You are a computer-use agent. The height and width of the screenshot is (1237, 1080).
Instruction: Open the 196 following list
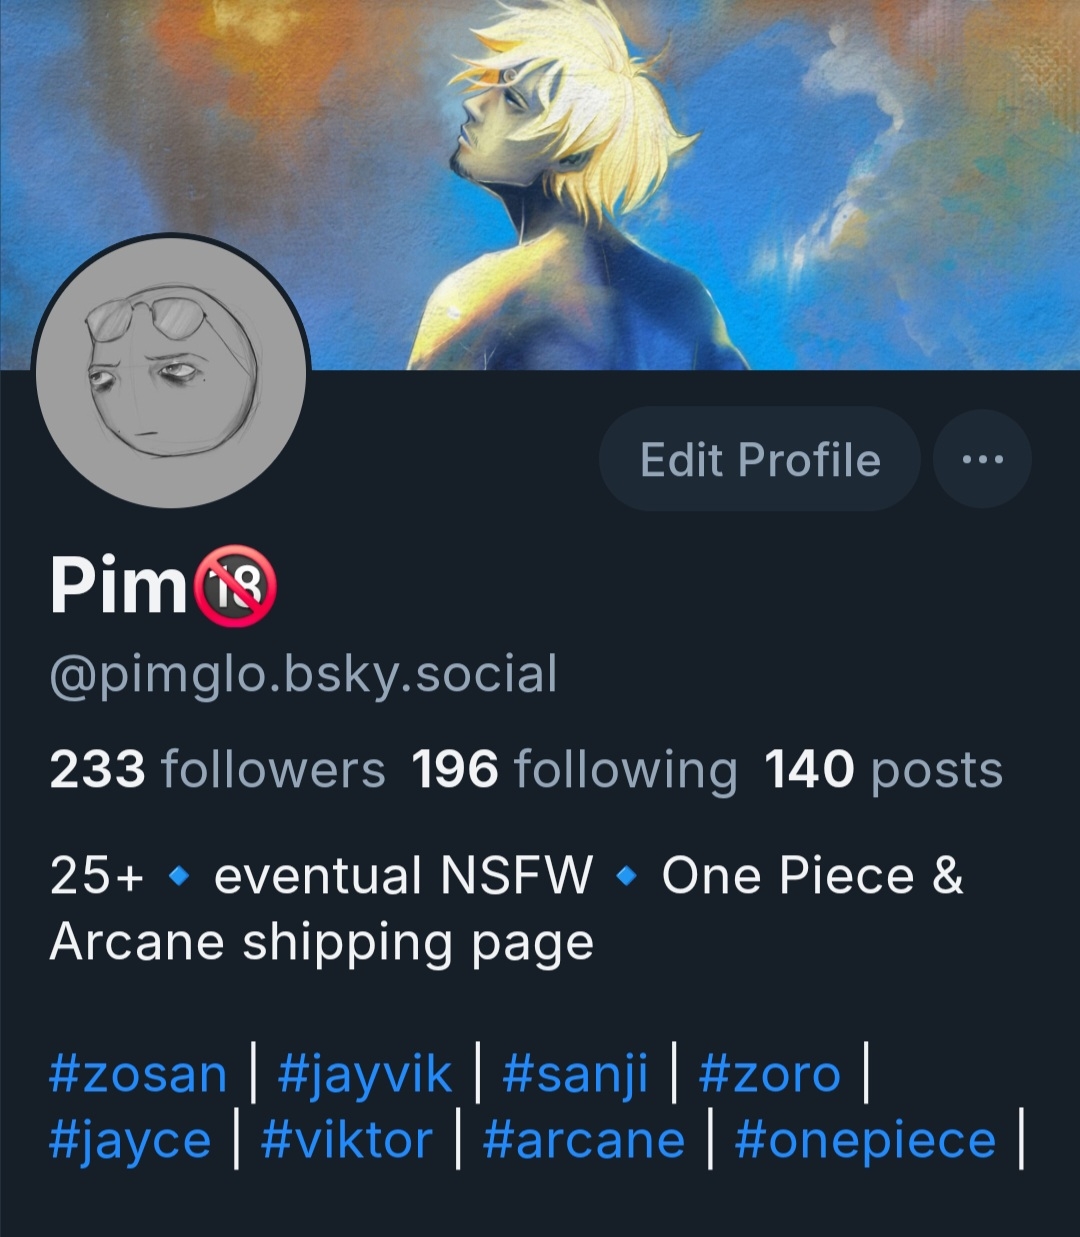click(x=575, y=770)
